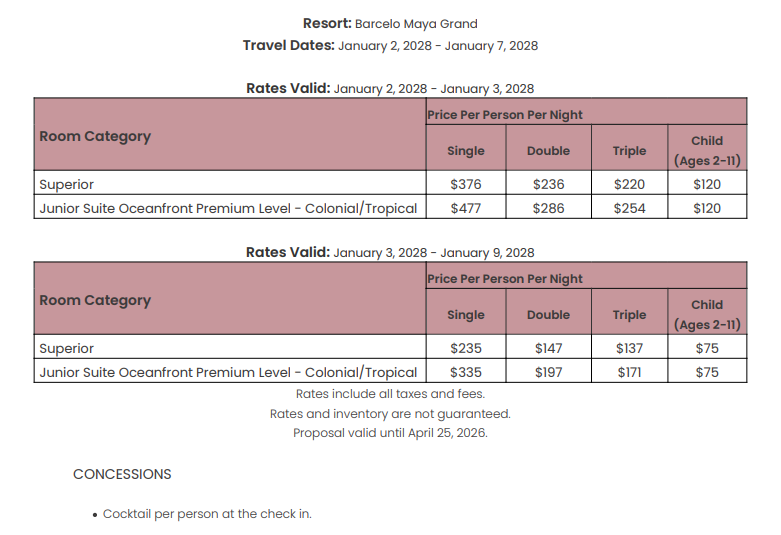Select the proposal valid until April 25 text
Viewport: 781px width, 535px height.
pos(390,433)
